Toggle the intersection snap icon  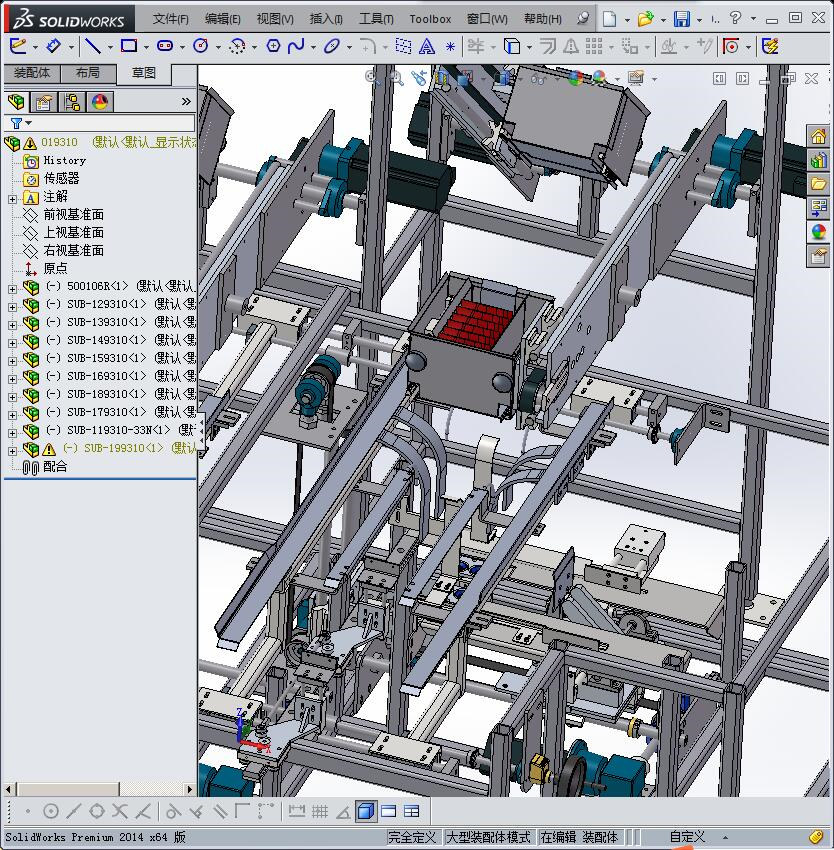[120, 812]
